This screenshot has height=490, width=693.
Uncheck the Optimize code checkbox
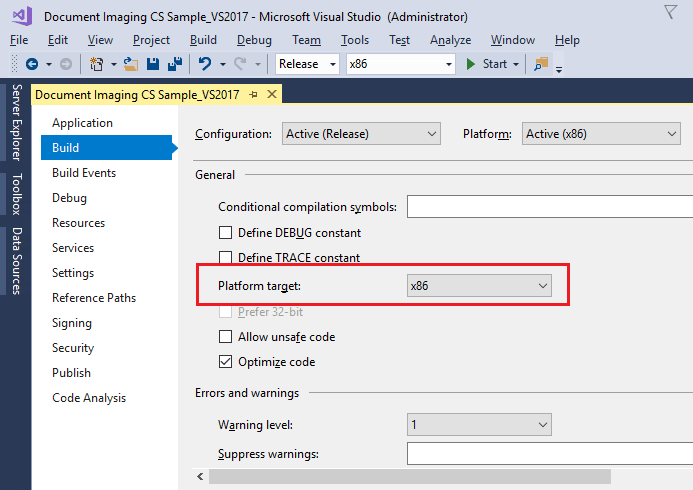point(225,362)
